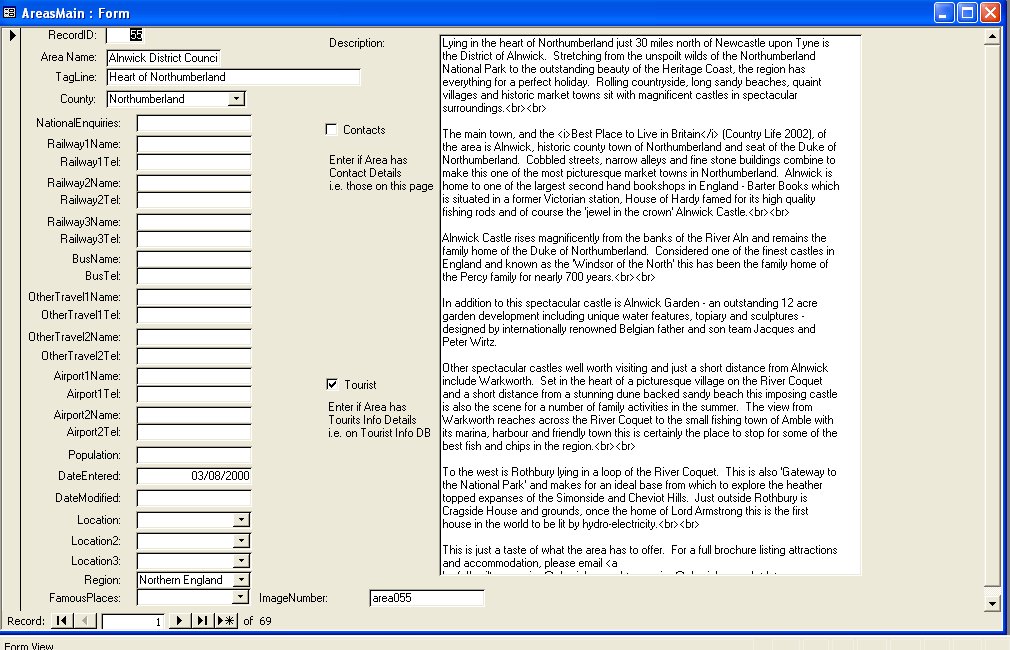Click the DateModified field

point(194,498)
